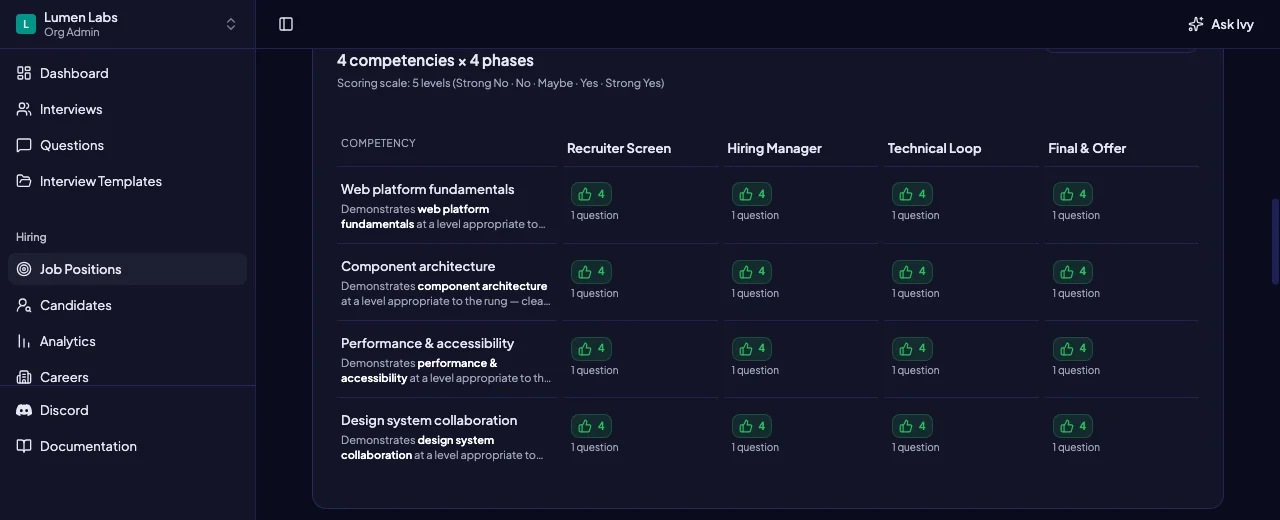Open Analytics in the sidebar
Image resolution: width=1280 pixels, height=520 pixels.
pyautogui.click(x=127, y=341)
